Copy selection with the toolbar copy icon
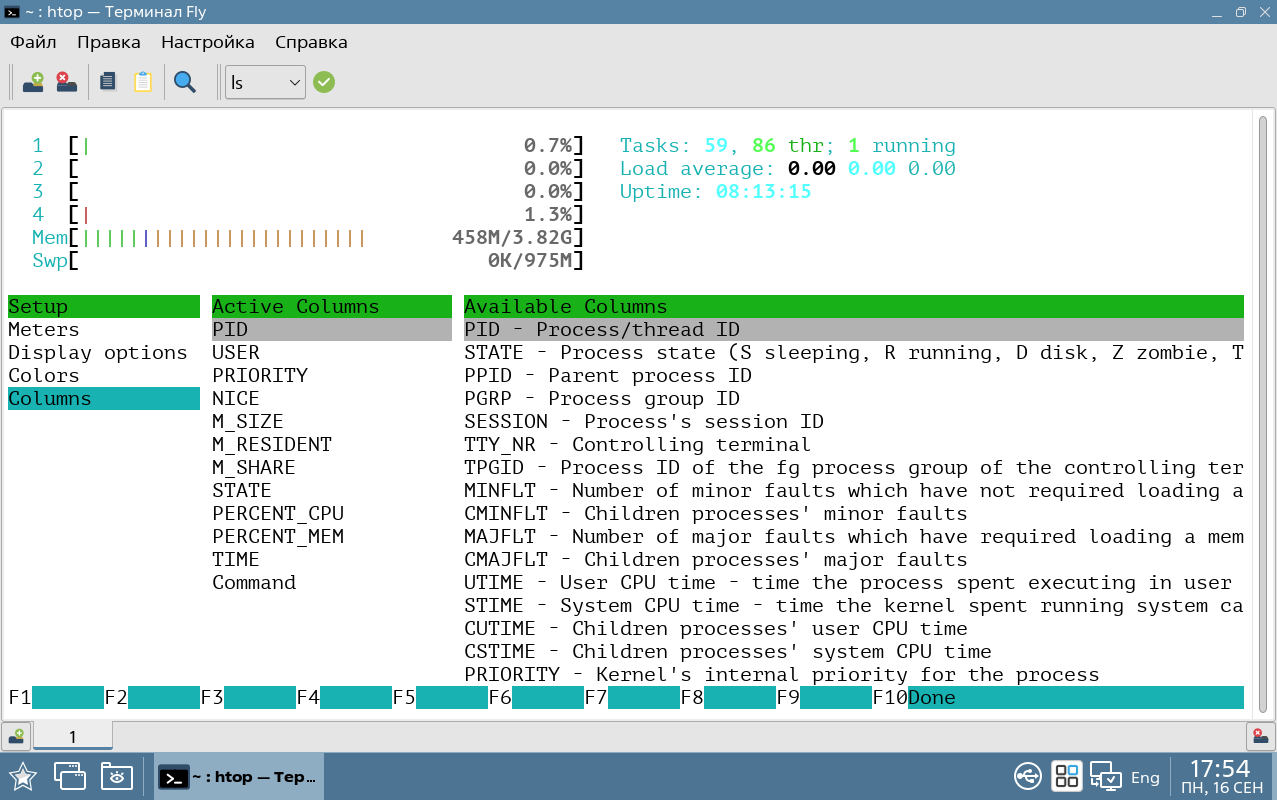 (108, 82)
